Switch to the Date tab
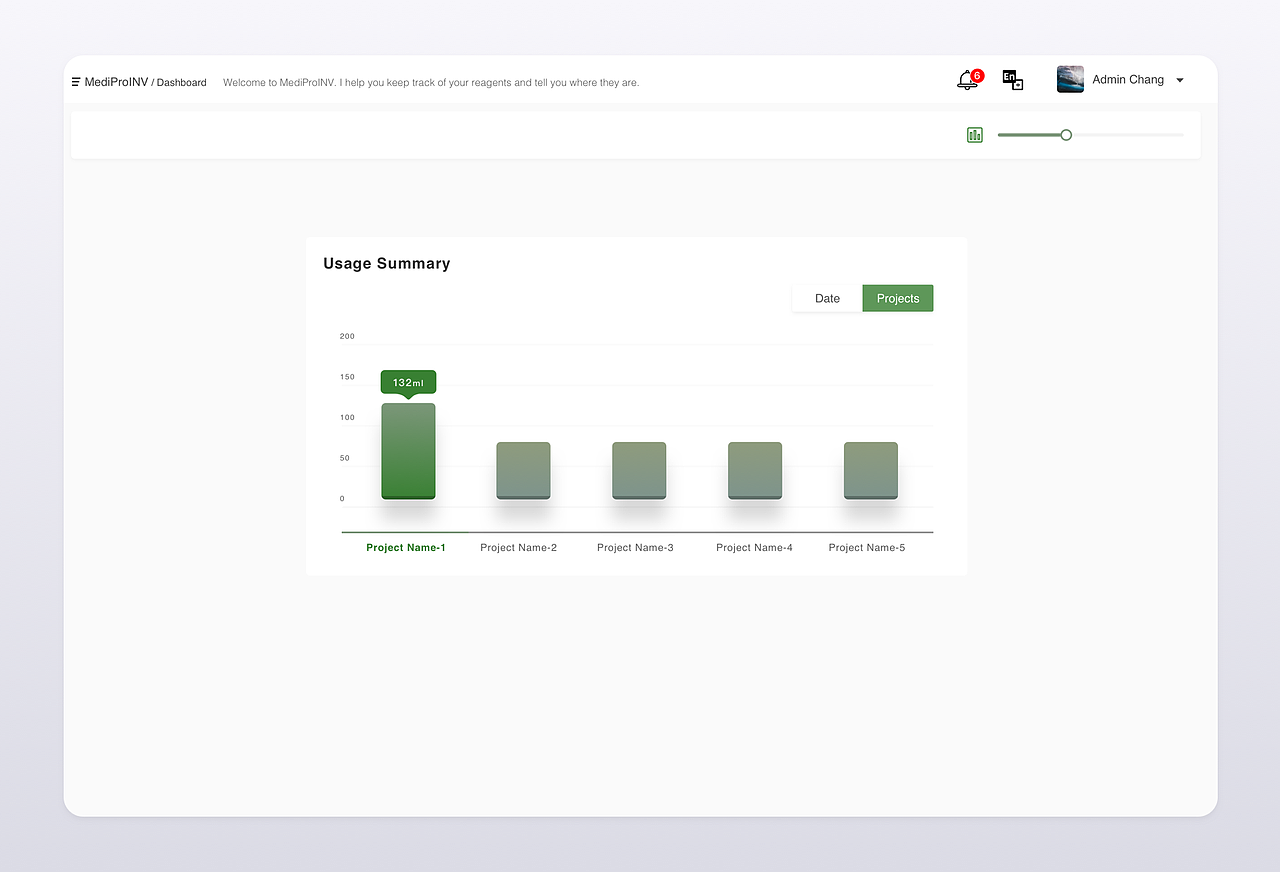 827,298
